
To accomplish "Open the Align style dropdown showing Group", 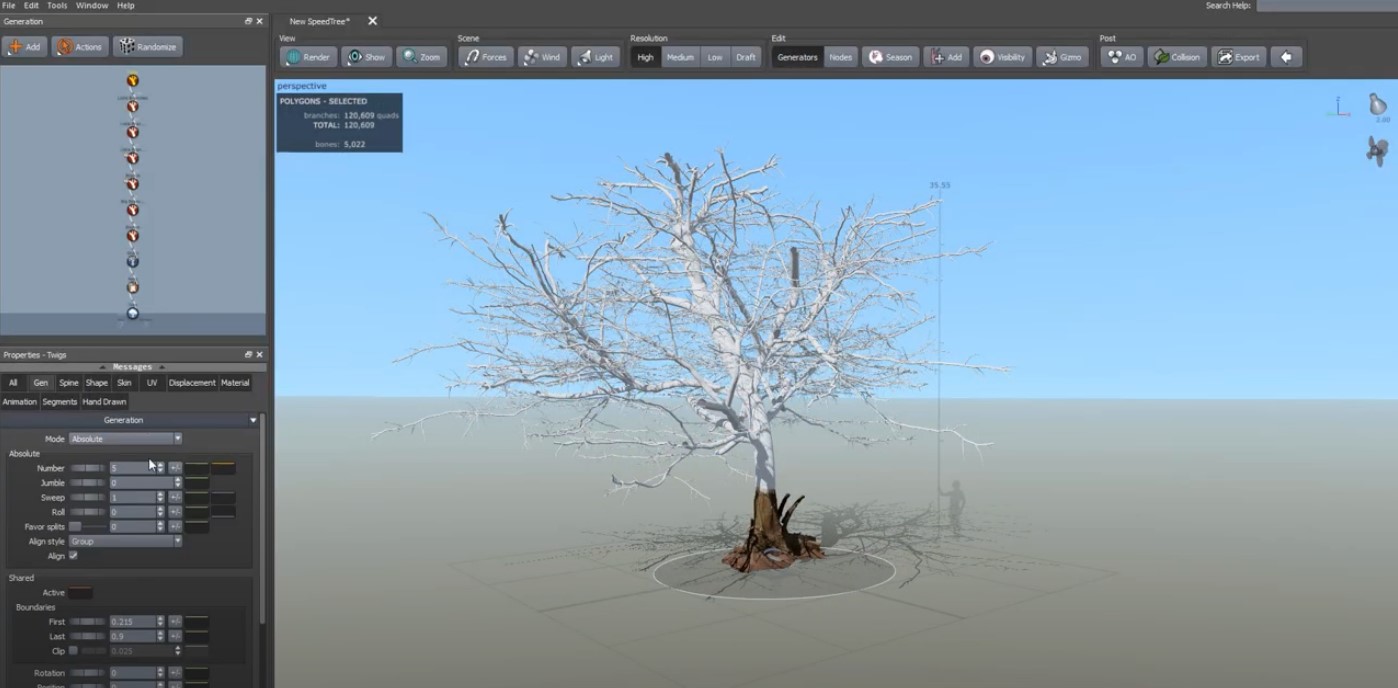I will tap(126, 541).
